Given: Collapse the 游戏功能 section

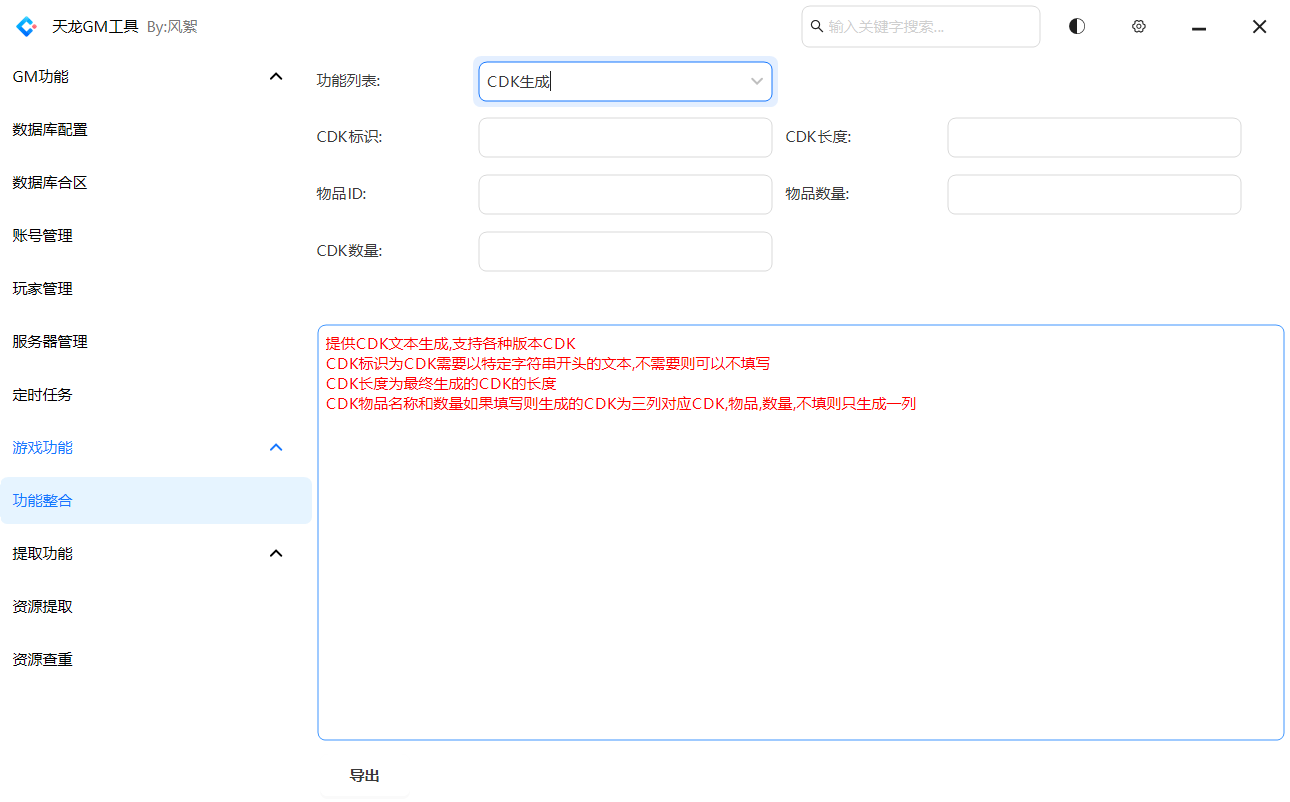Looking at the screenshot, I should click(x=276, y=448).
